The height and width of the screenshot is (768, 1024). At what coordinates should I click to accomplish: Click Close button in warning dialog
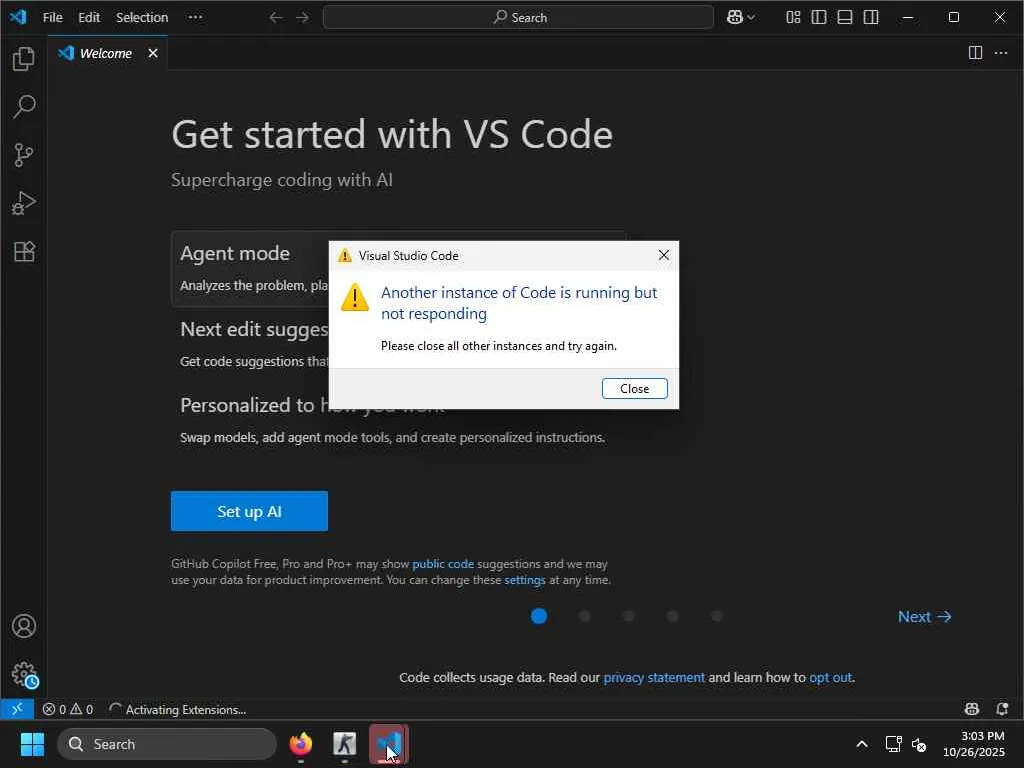coord(634,389)
